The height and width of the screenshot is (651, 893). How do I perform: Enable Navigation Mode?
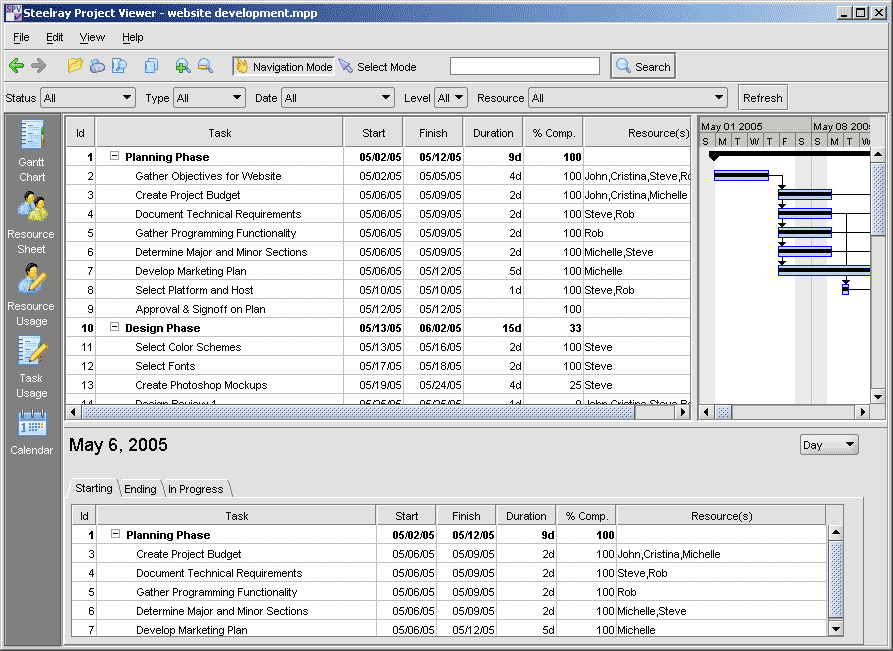(x=283, y=67)
